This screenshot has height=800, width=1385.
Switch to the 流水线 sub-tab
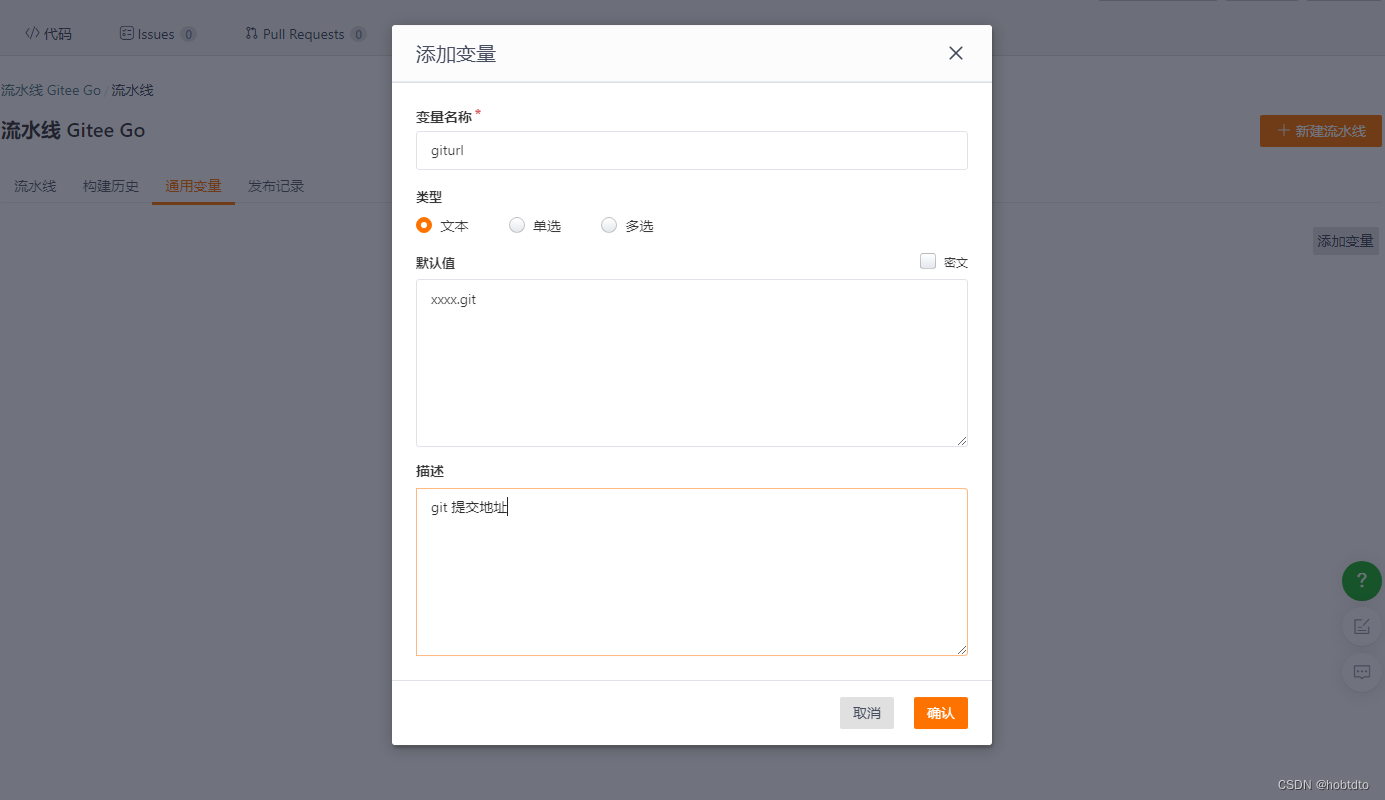tap(35, 186)
